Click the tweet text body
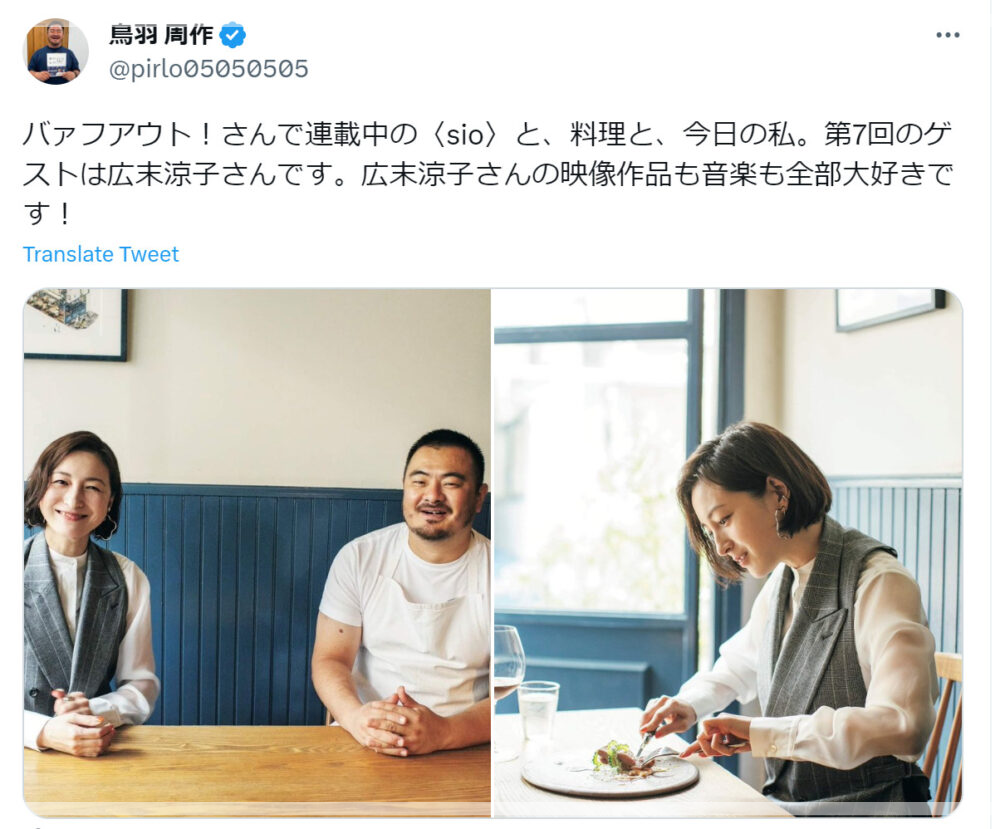Screen dimensions: 1000x829 click(488, 173)
